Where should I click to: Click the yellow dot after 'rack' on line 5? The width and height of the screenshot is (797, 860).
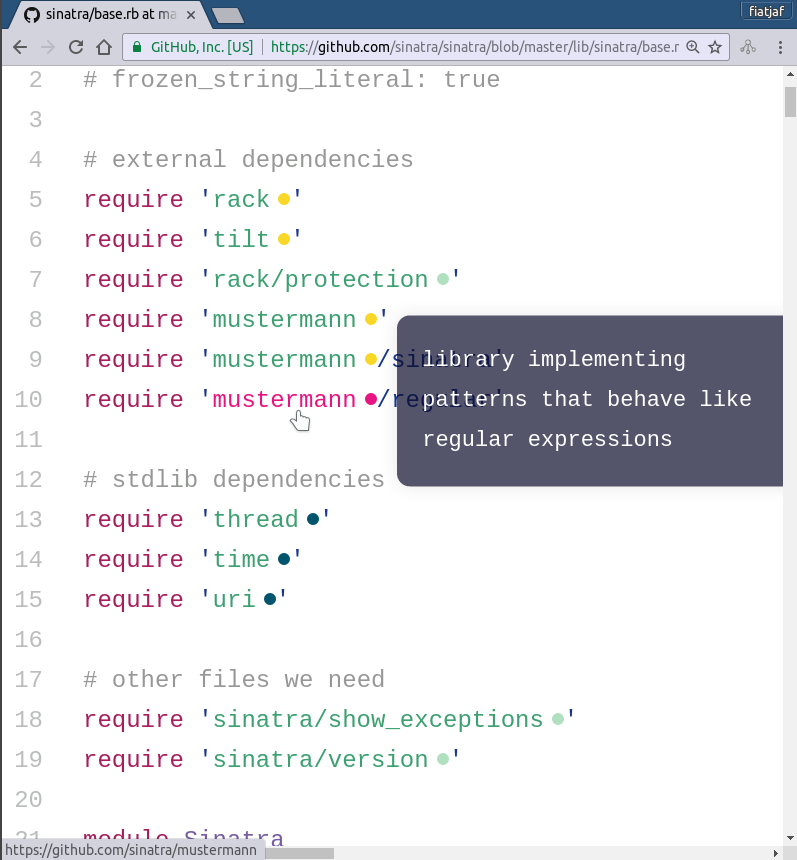click(284, 199)
